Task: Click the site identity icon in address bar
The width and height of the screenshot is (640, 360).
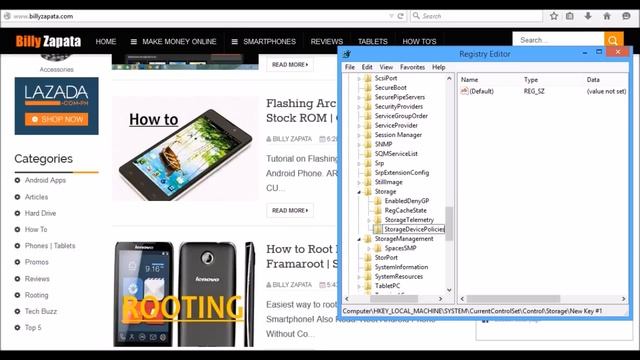Action: pos(7,16)
